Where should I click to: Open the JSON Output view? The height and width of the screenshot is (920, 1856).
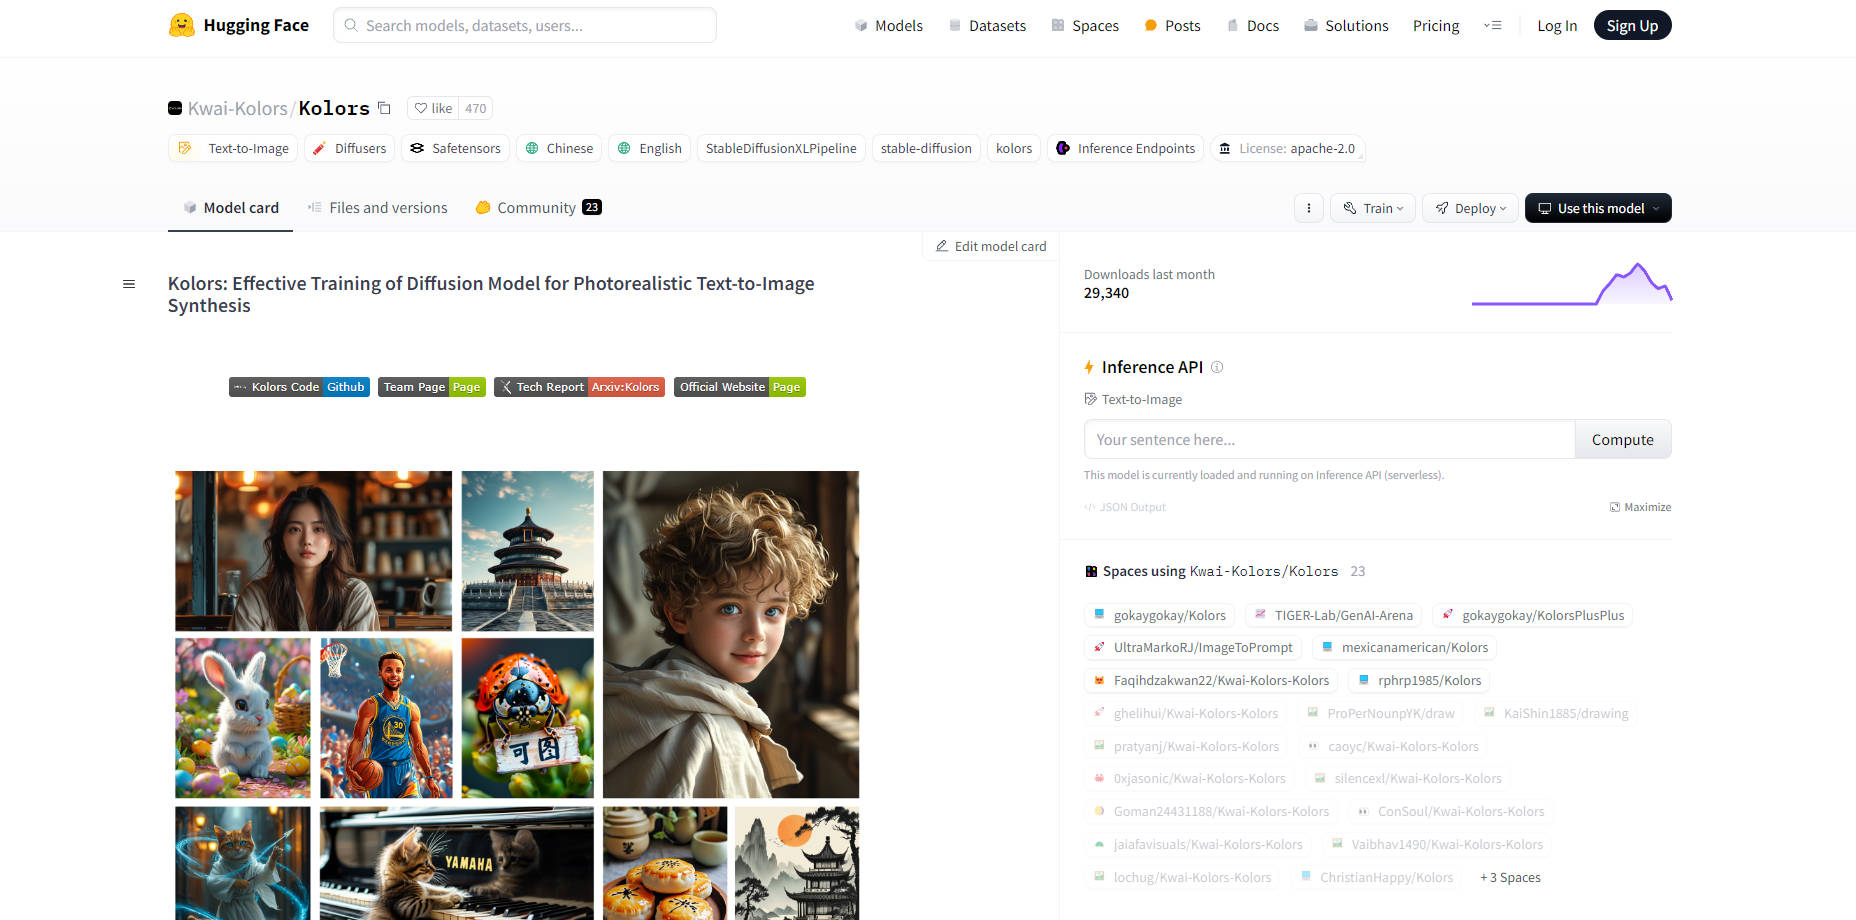click(x=1125, y=507)
